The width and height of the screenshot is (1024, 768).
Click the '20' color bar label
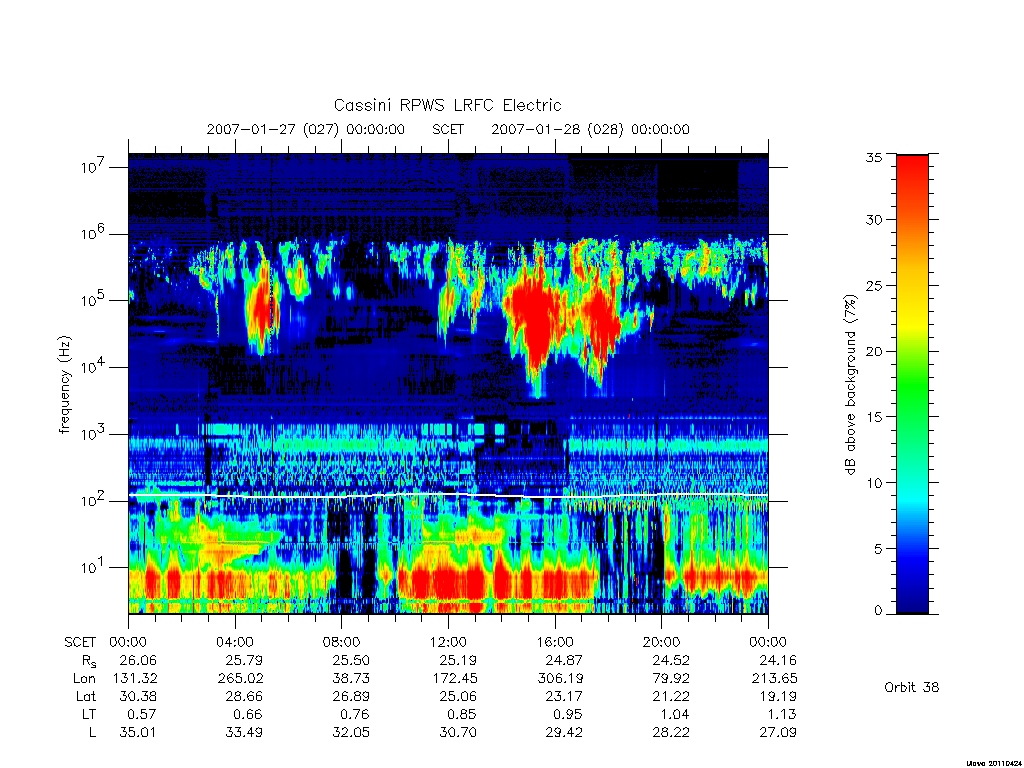874,351
